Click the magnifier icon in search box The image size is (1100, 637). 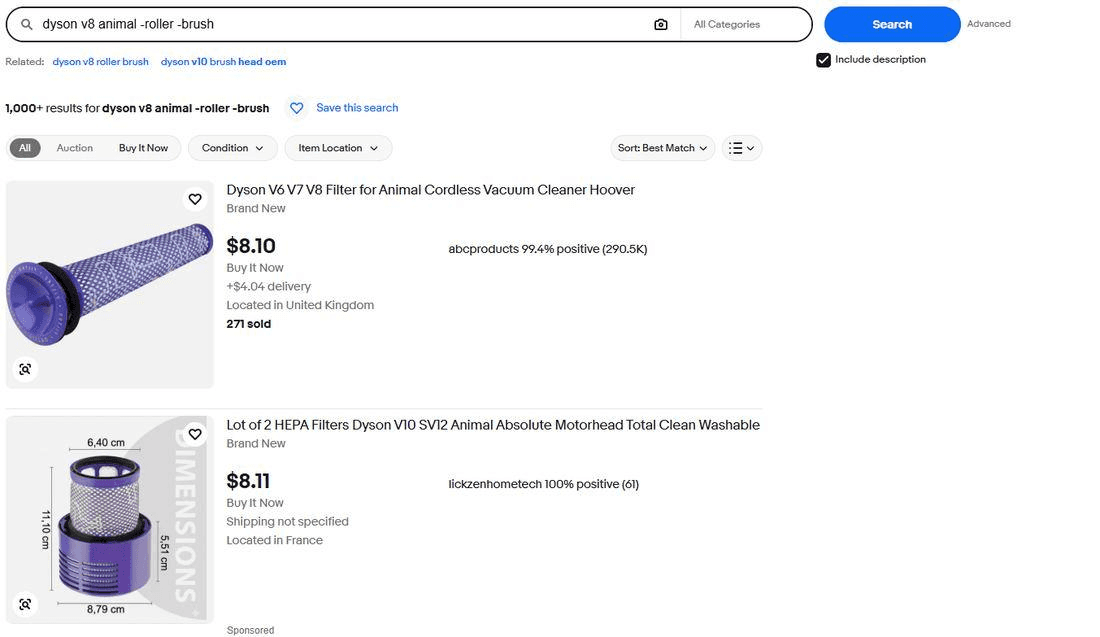[27, 25]
